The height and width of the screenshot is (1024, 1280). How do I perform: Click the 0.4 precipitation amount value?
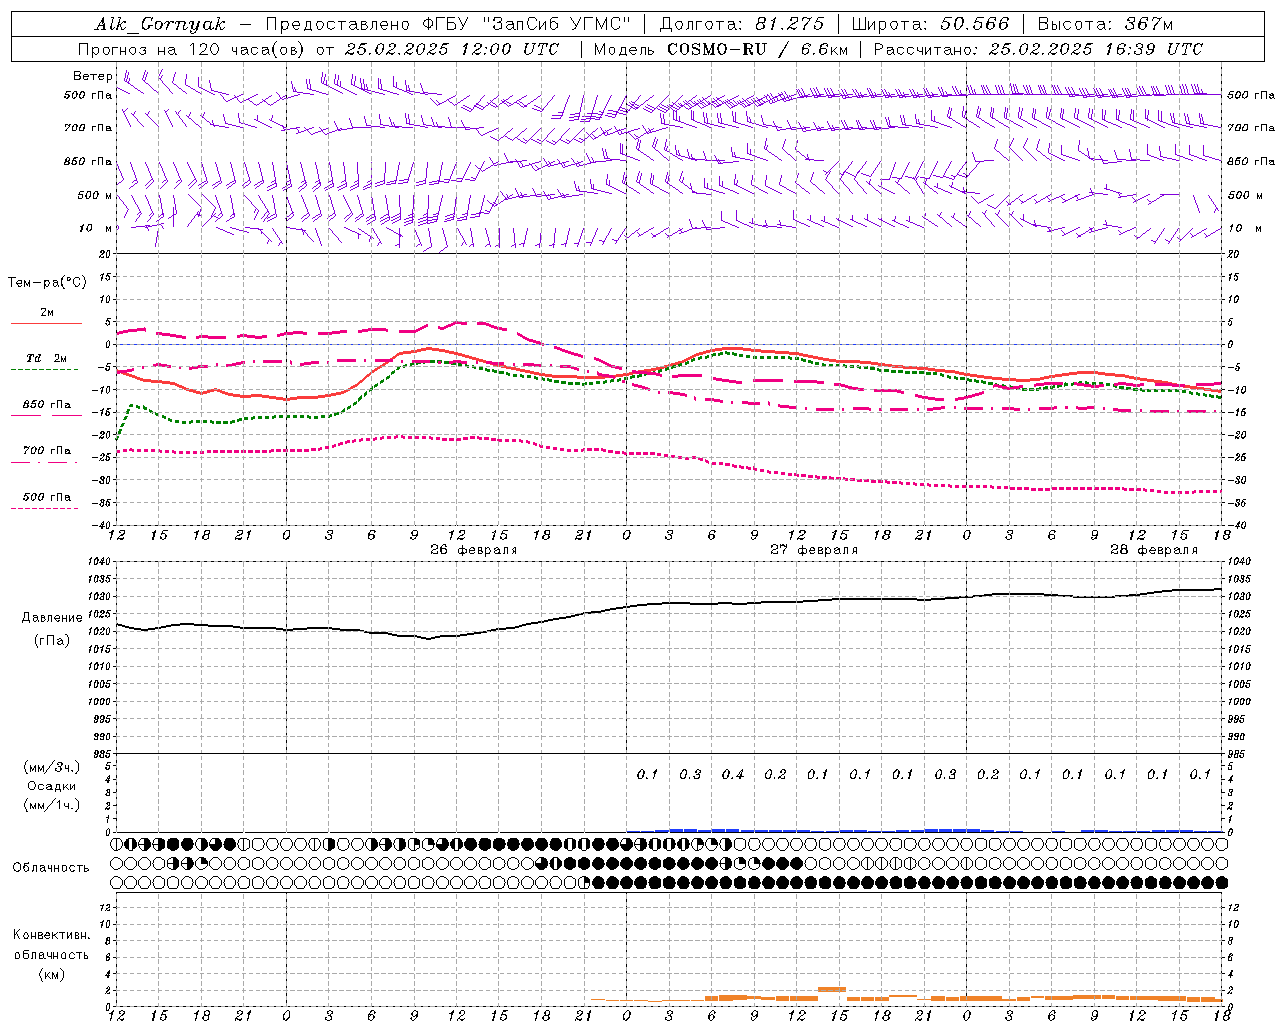point(733,775)
